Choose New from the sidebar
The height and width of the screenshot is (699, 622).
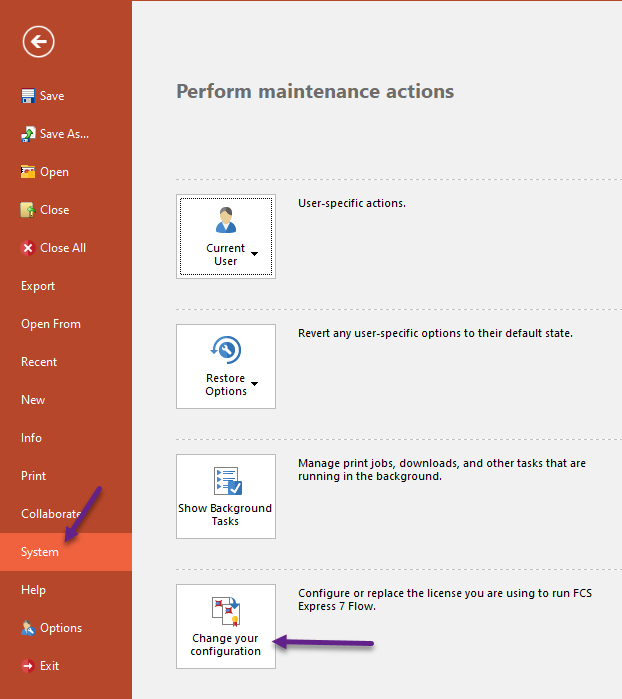(x=33, y=400)
